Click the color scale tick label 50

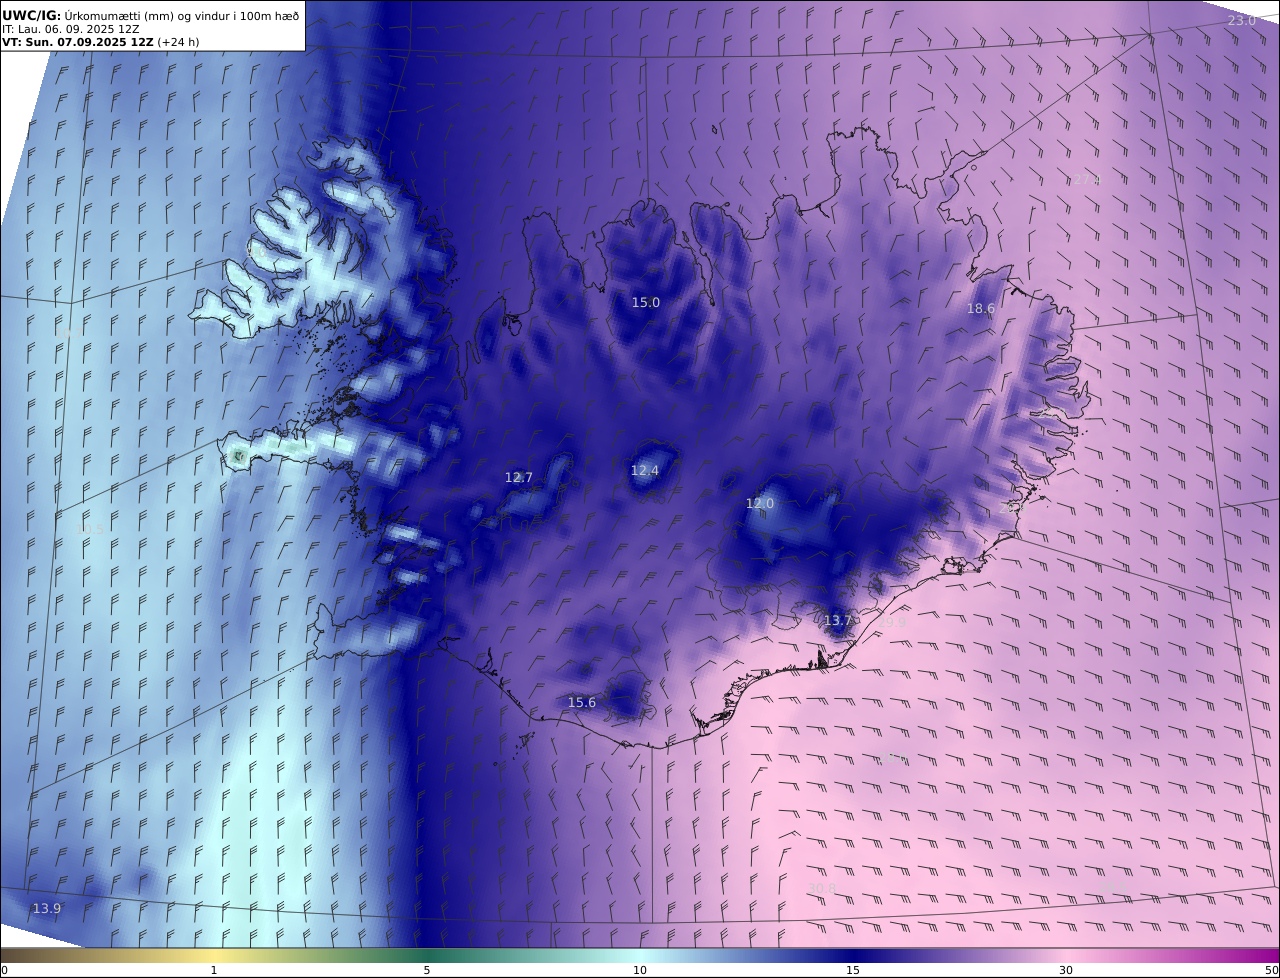[x=1272, y=970]
